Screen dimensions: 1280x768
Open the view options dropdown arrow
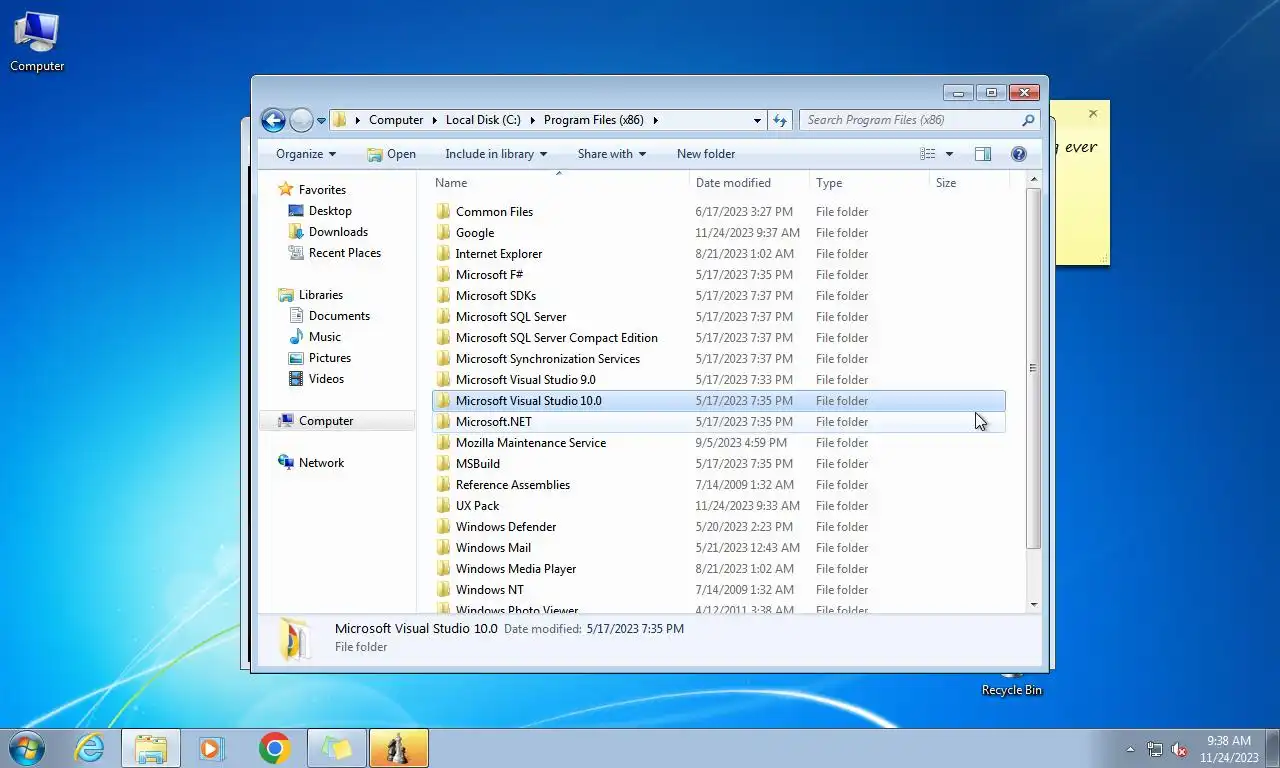click(949, 154)
